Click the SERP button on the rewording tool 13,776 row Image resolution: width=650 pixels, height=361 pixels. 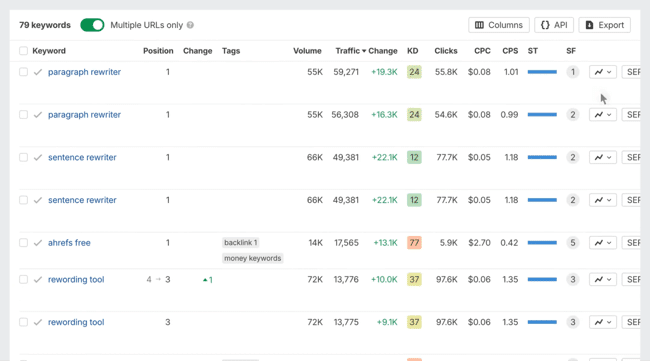point(631,280)
